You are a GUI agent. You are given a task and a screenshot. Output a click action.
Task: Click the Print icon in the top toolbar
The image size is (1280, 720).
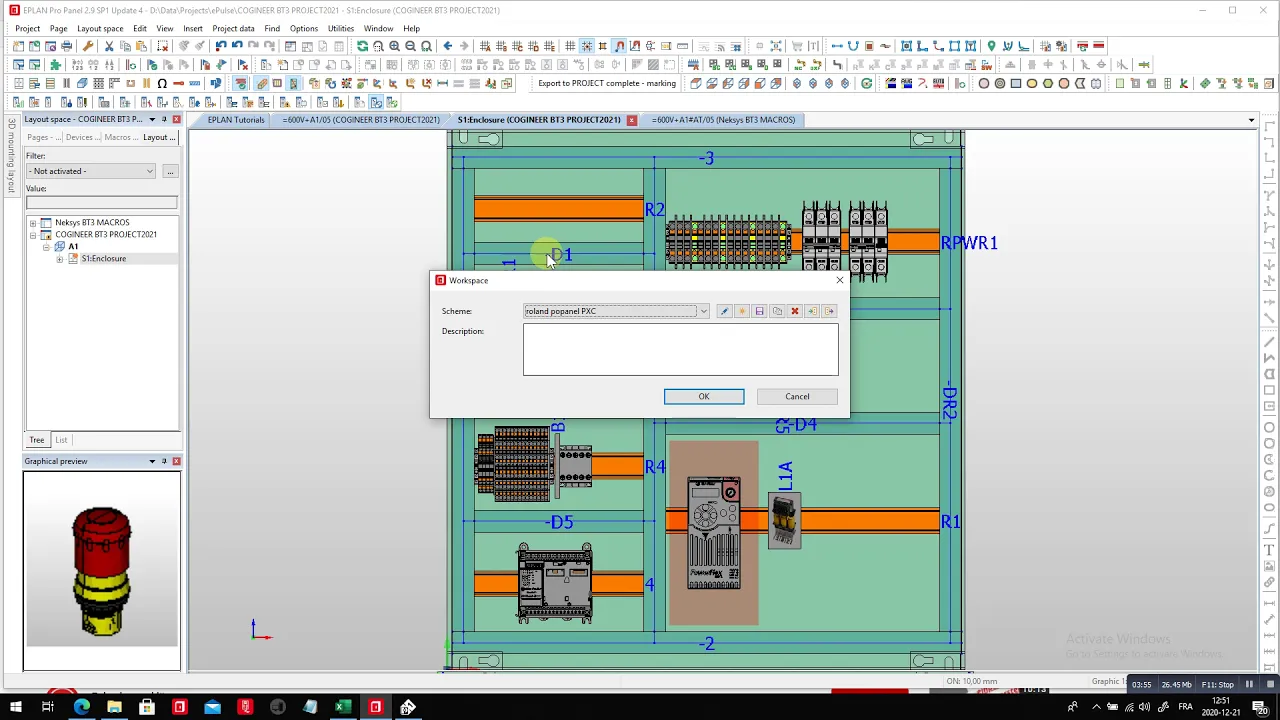pyautogui.click(x=67, y=46)
